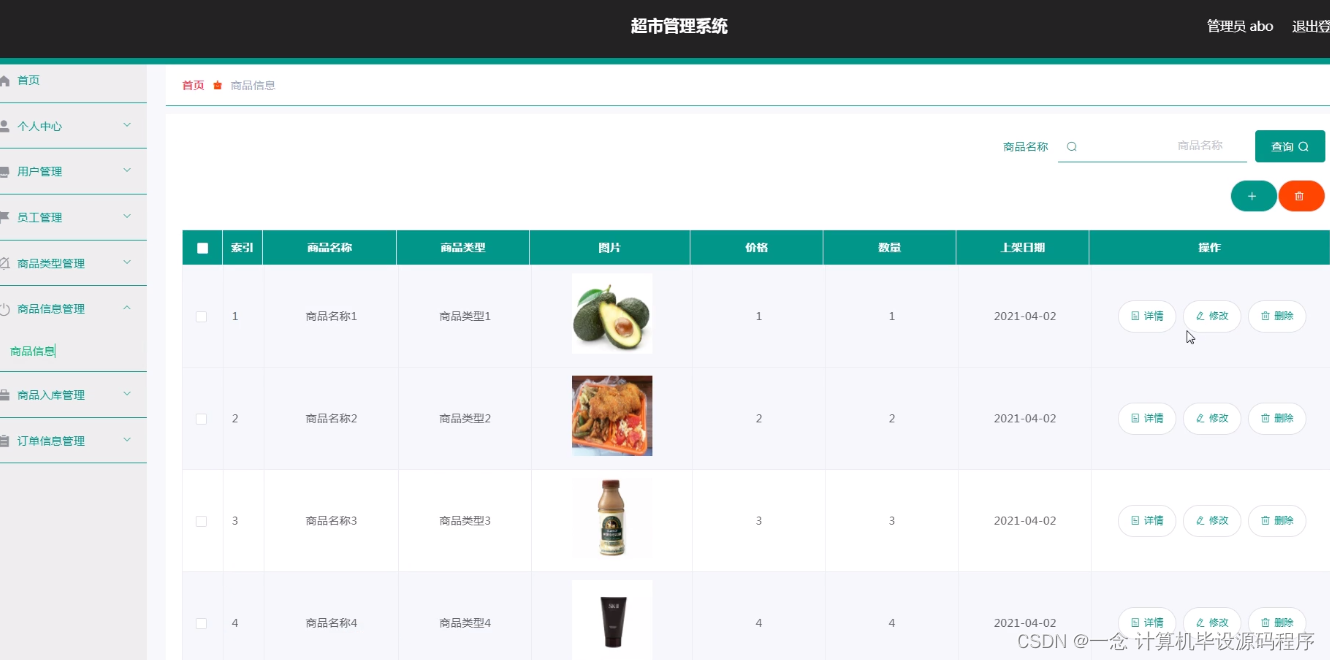1330x660 pixels.
Task: Click the home icon beside 首页 menu
Action: tap(8, 80)
